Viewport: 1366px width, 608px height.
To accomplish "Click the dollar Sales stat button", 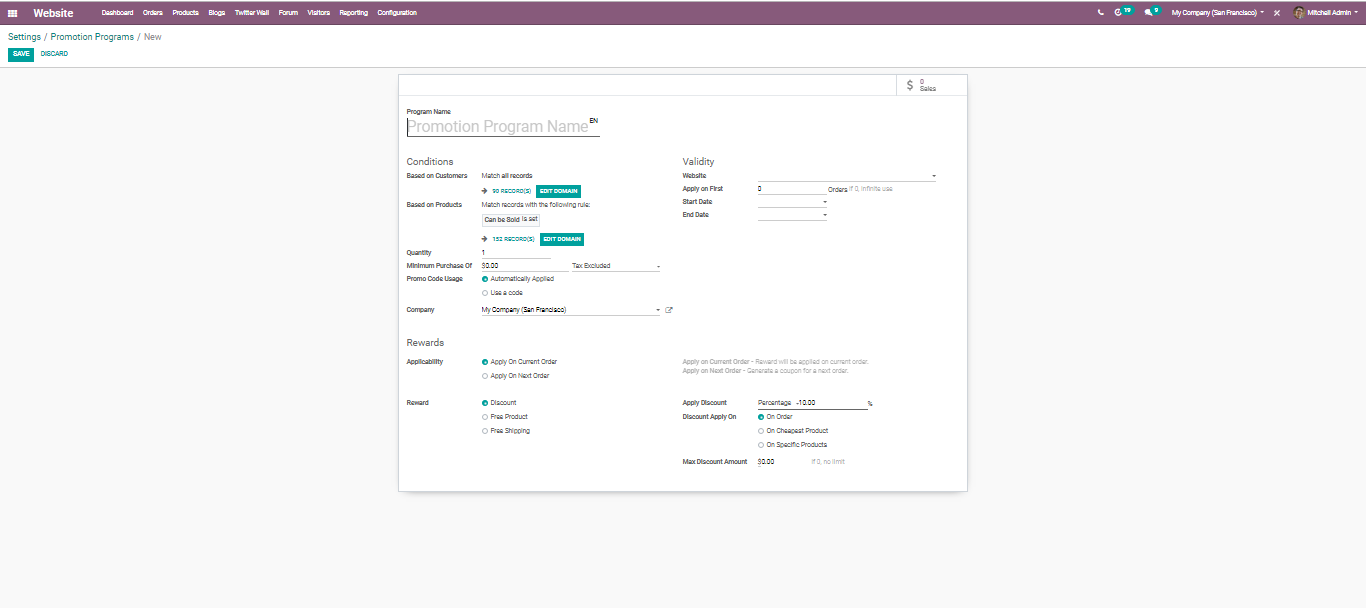I will pos(932,85).
